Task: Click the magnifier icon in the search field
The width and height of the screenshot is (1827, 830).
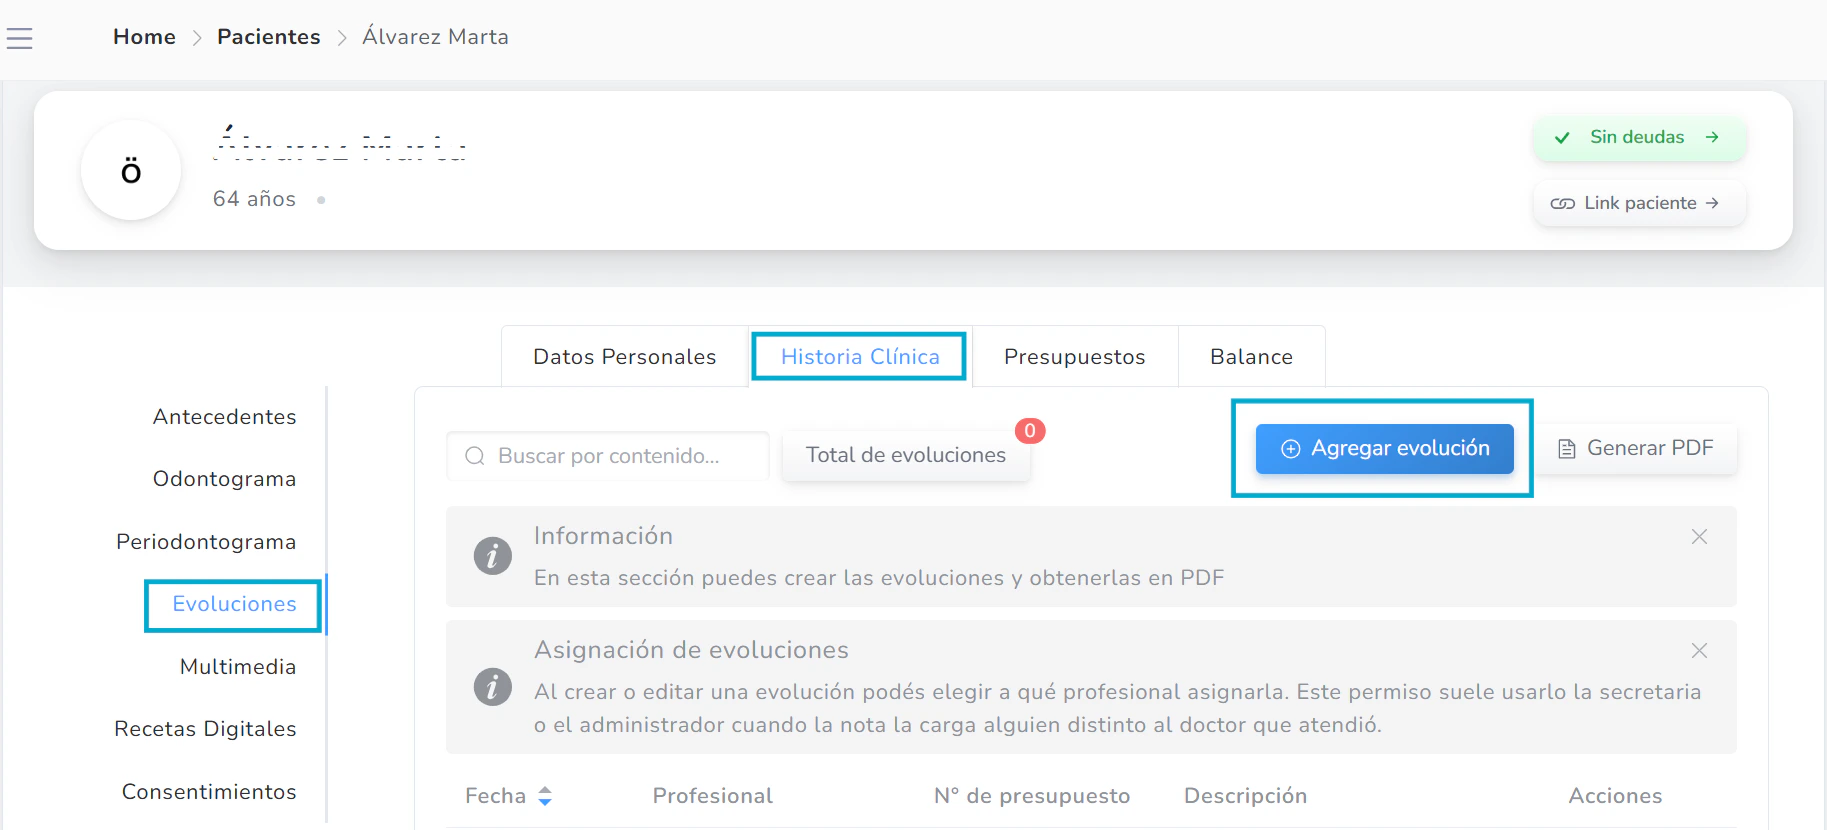Action: 475,456
